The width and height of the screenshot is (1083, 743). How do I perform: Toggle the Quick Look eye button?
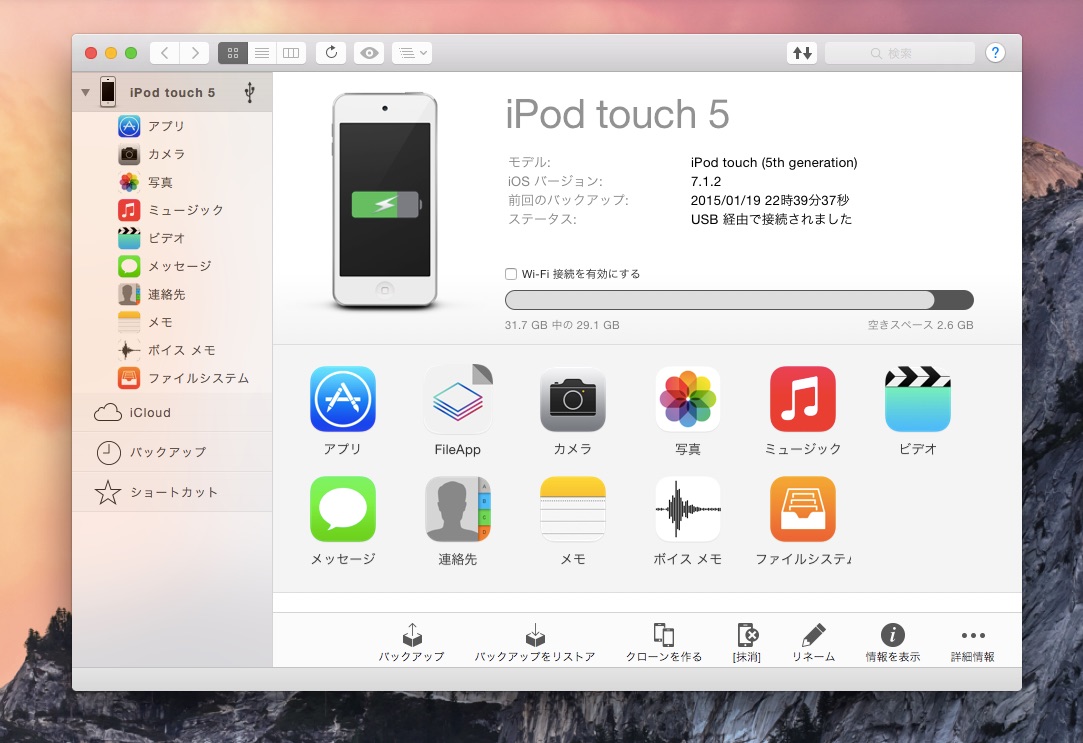click(x=370, y=52)
